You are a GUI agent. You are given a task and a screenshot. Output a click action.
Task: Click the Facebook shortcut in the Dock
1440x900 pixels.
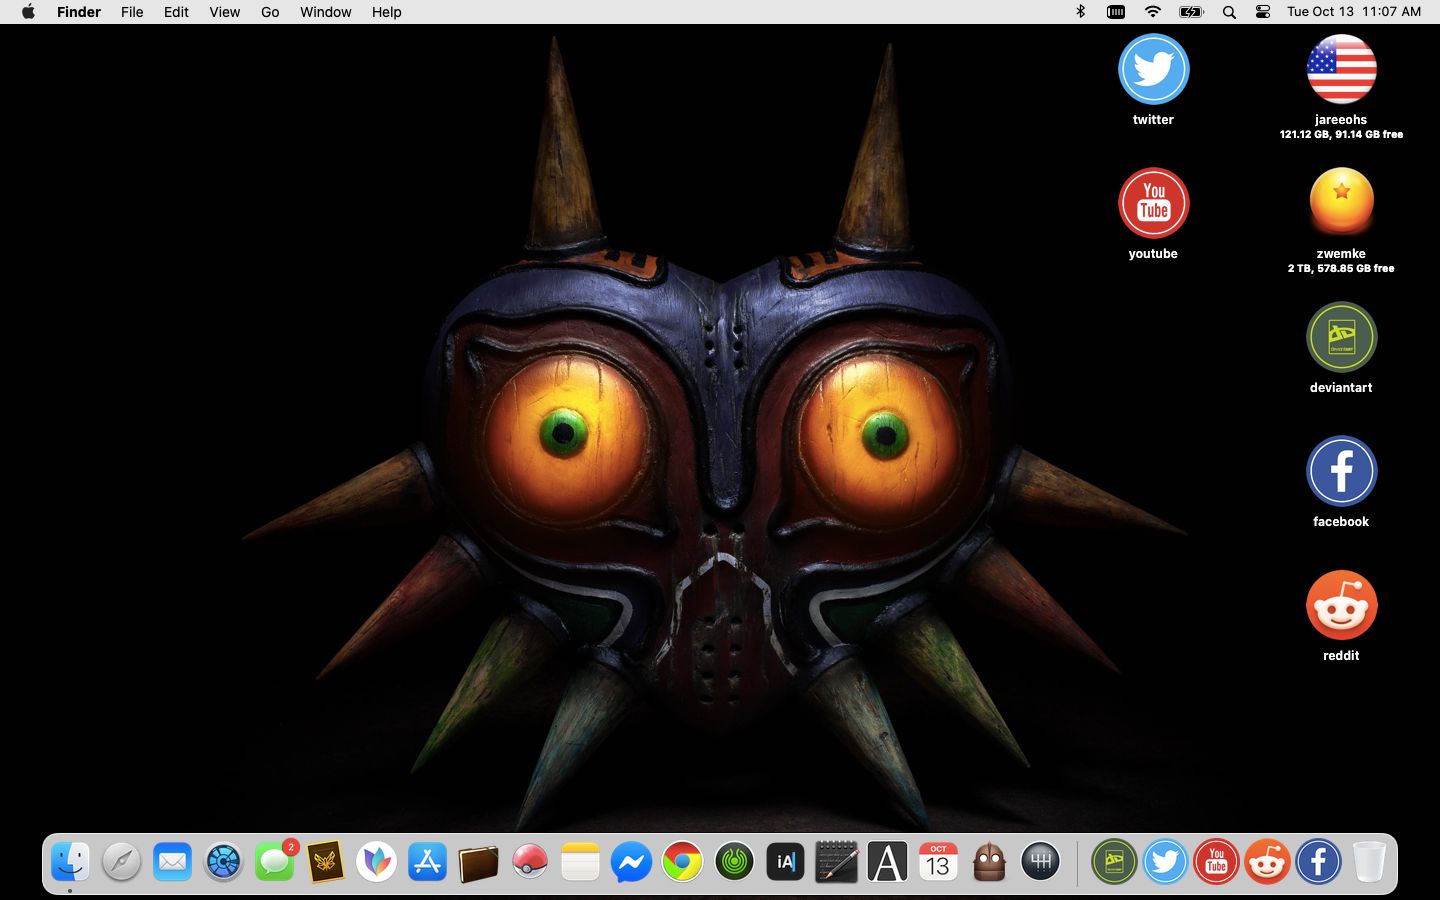(1318, 861)
